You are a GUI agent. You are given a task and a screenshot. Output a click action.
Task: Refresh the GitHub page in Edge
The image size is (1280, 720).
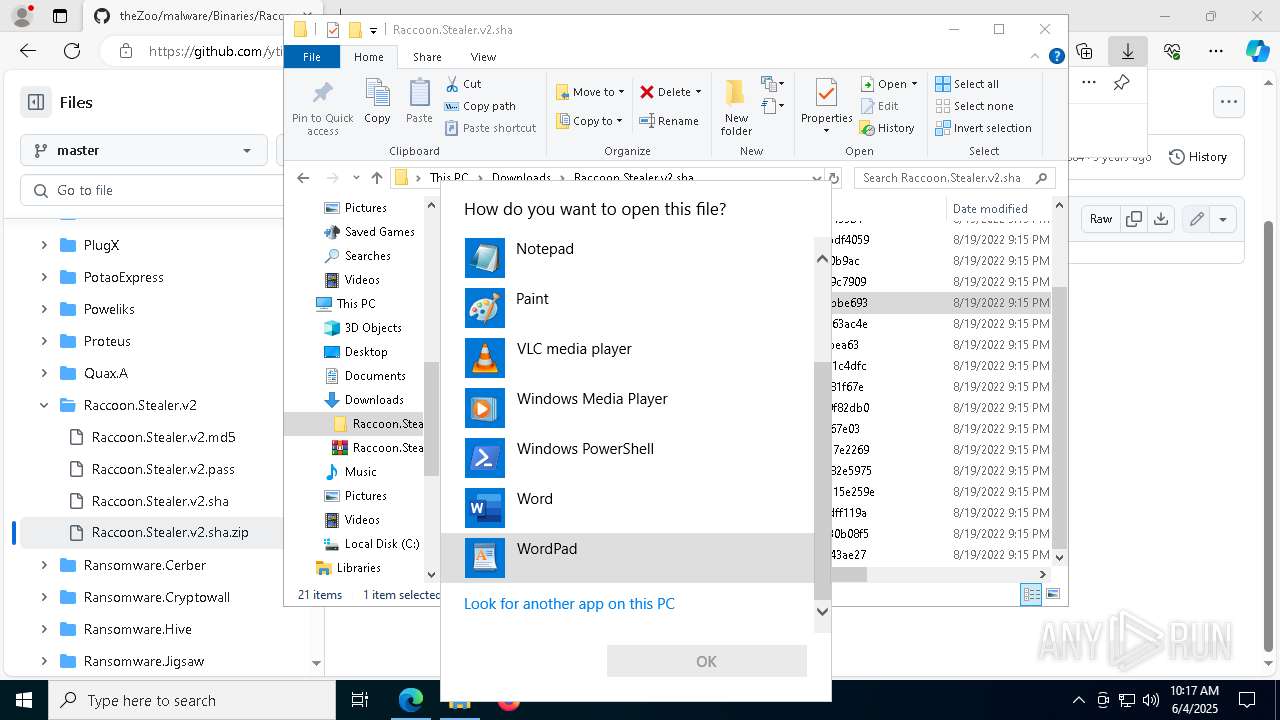[x=72, y=51]
